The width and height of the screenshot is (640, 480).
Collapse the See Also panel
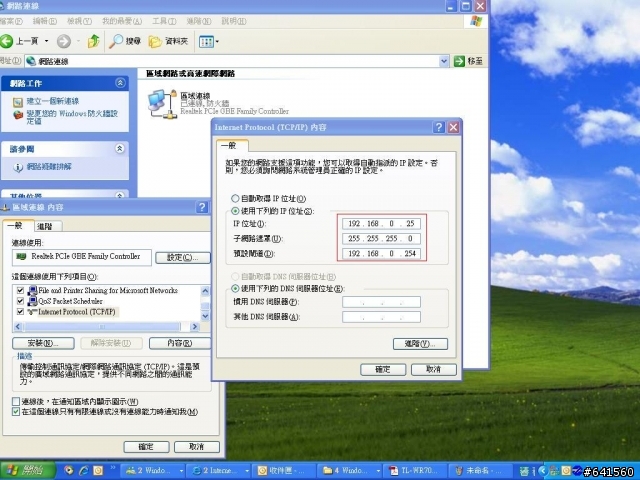pyautogui.click(x=120, y=149)
